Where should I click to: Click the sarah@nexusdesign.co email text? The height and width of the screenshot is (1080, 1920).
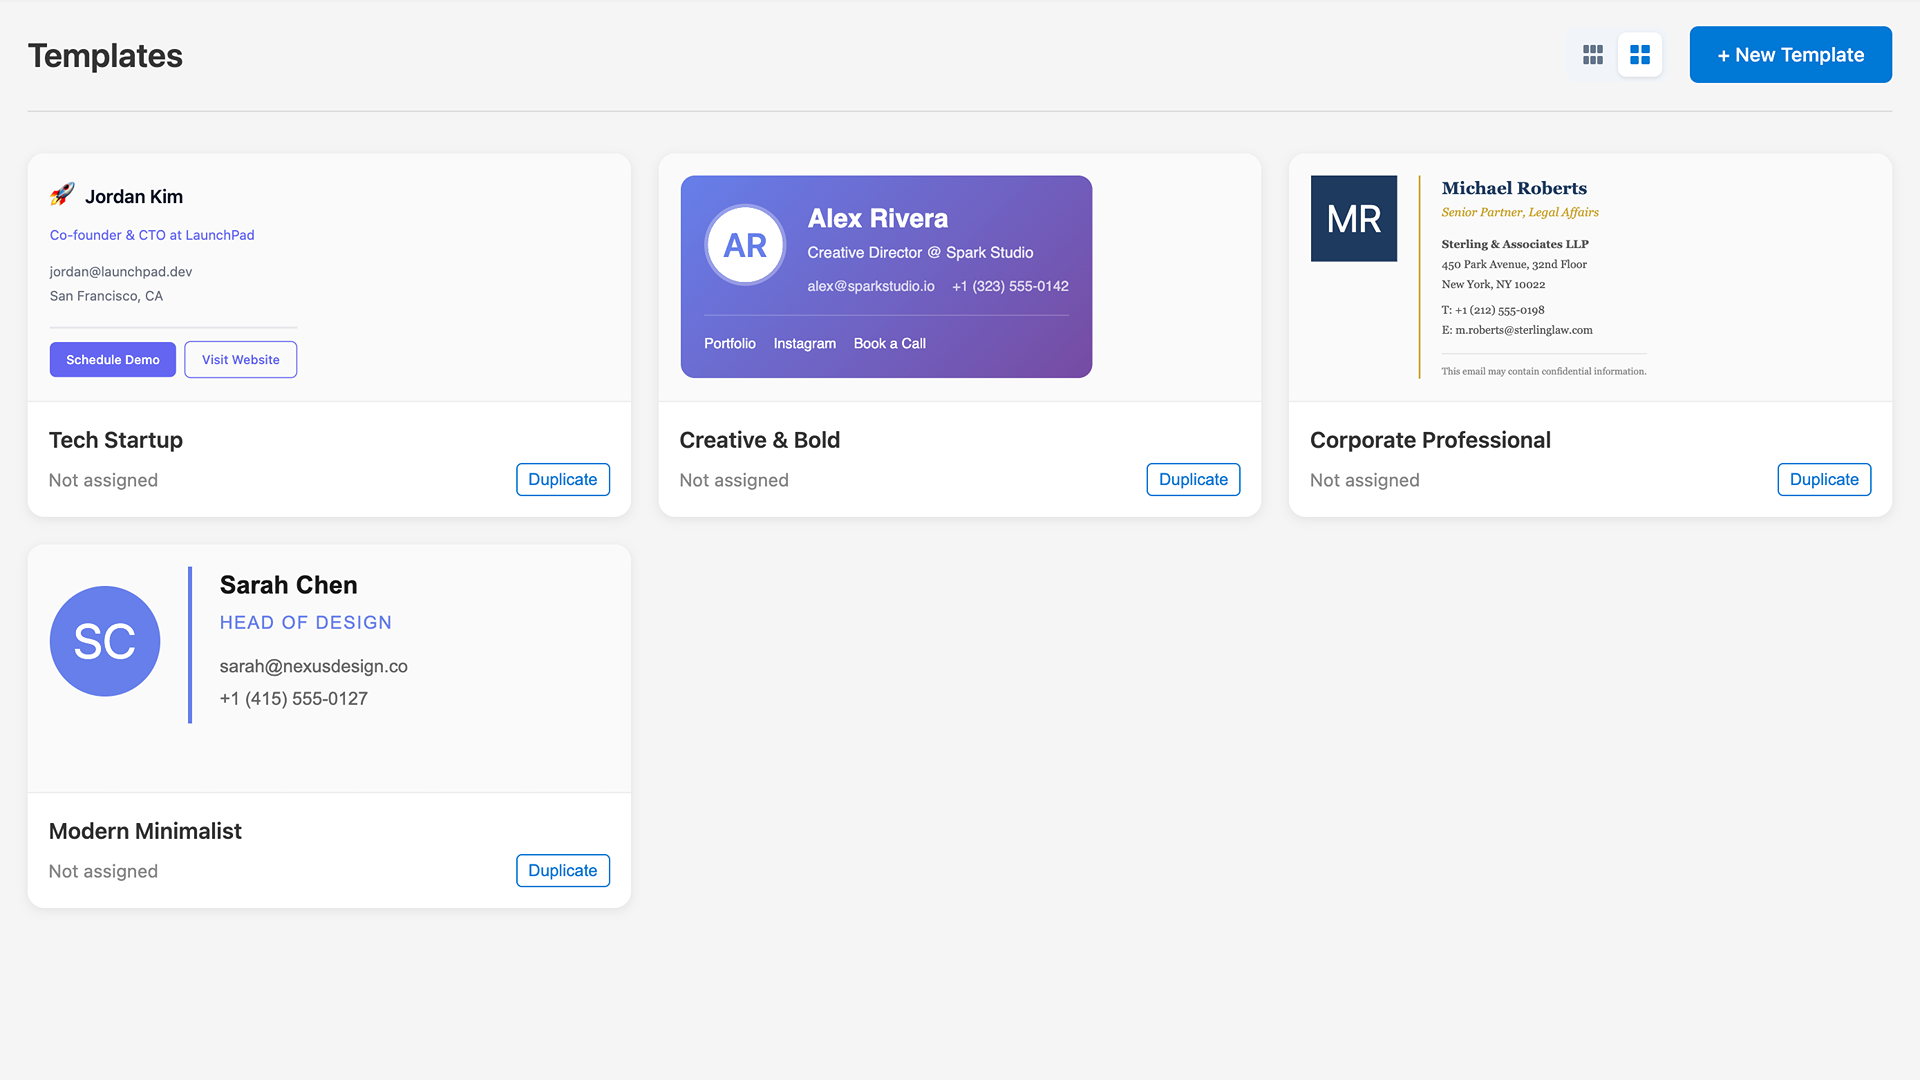pyautogui.click(x=313, y=666)
